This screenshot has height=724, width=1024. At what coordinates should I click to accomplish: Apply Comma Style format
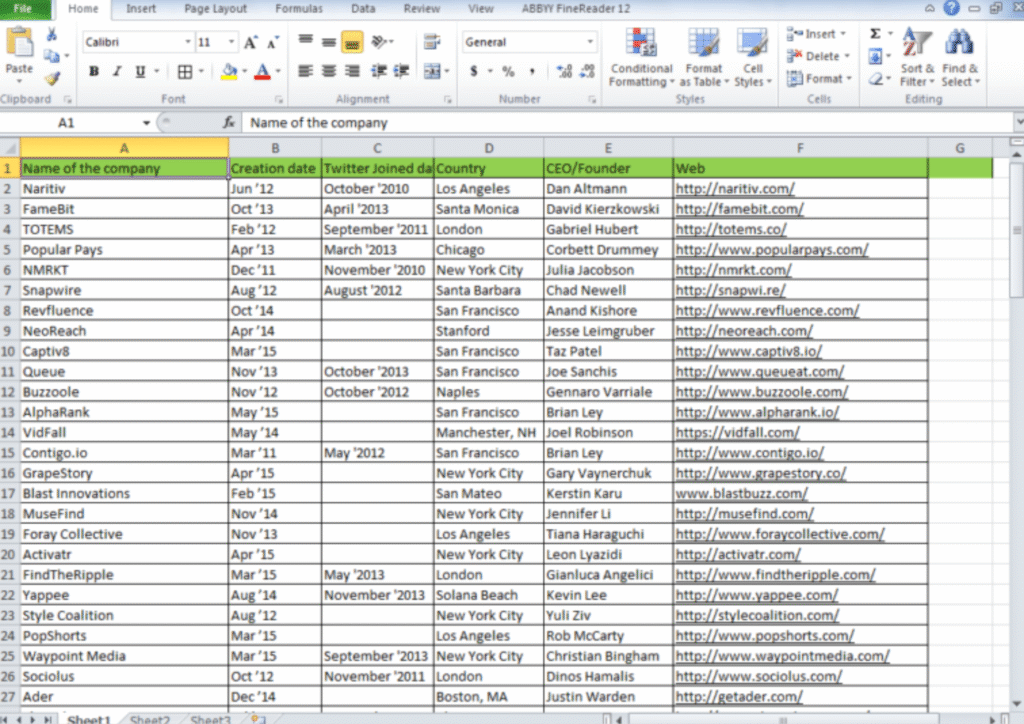point(532,71)
